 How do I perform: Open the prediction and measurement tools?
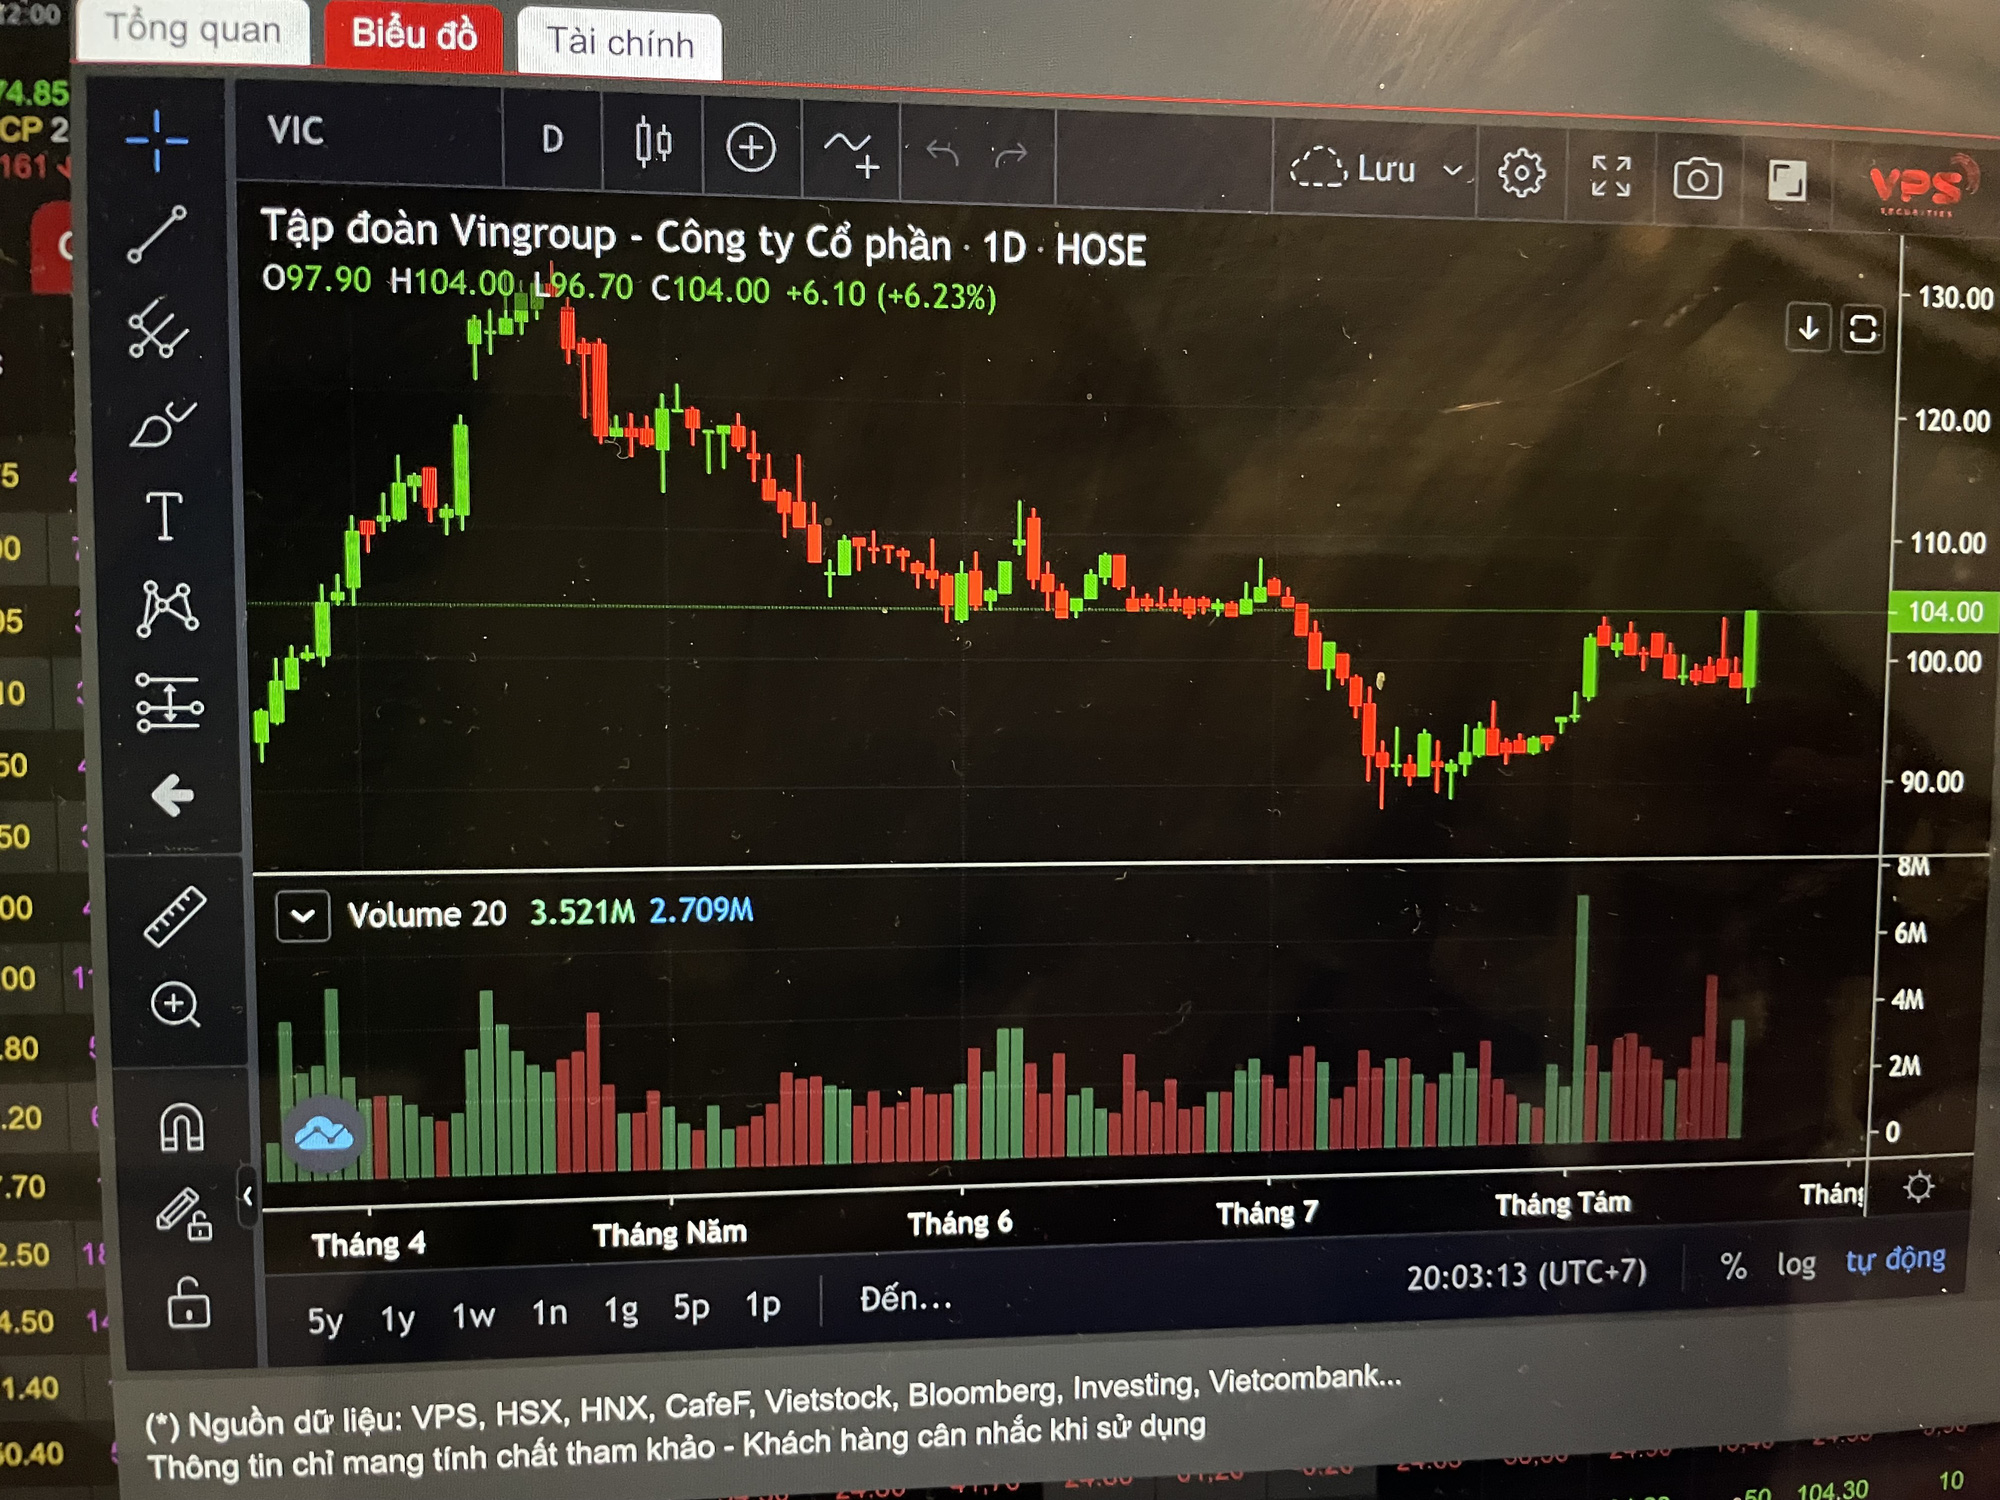point(169,702)
